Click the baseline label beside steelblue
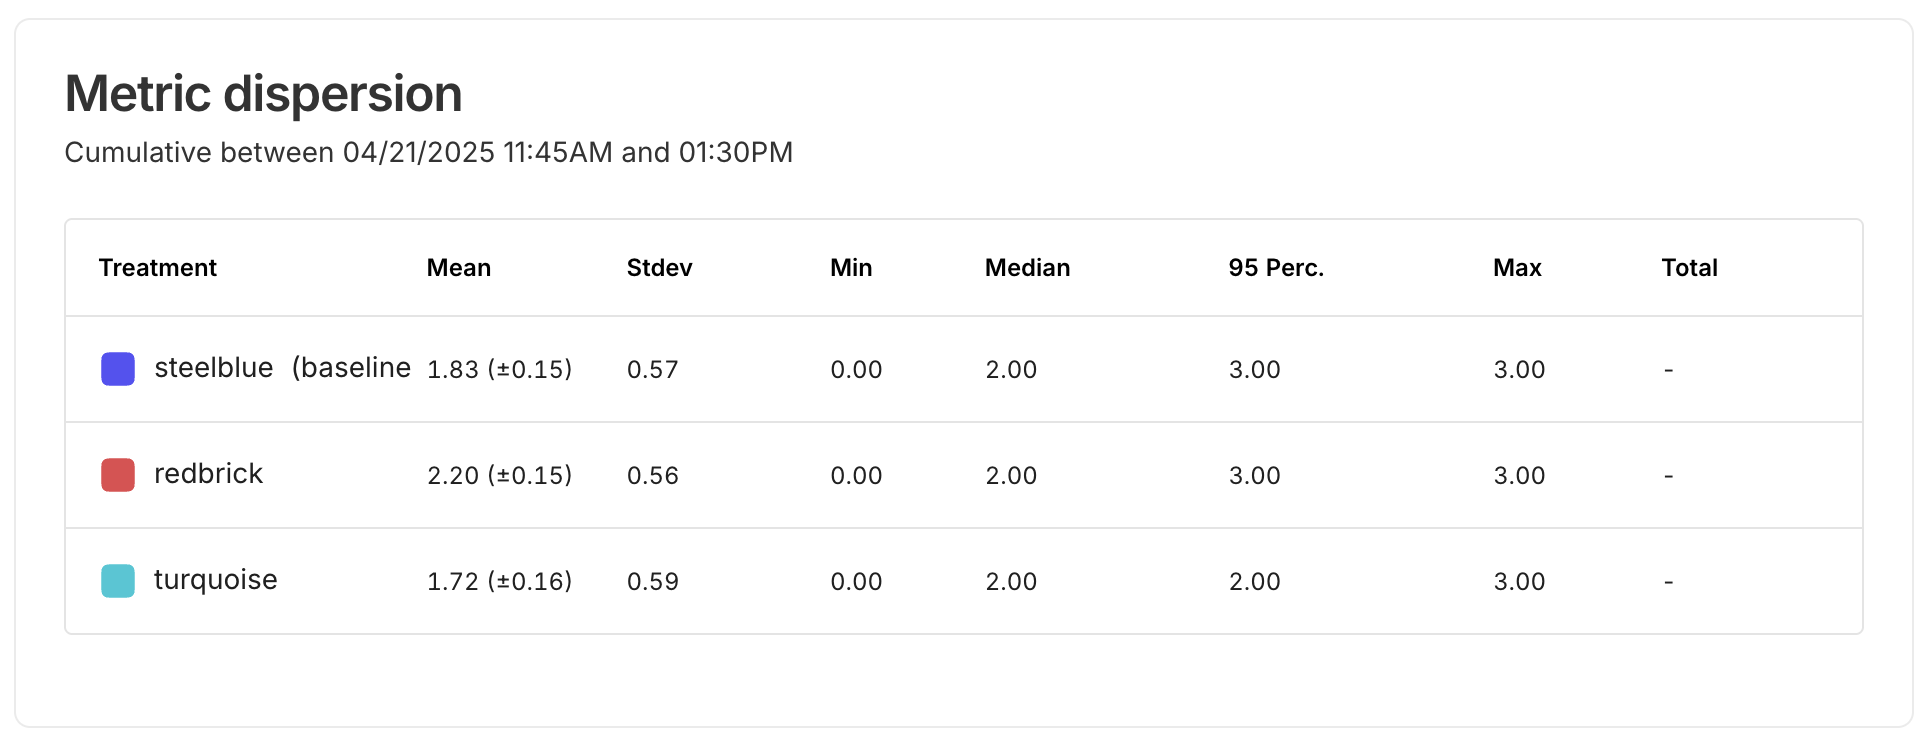This screenshot has height=746, width=1932. [x=351, y=368]
